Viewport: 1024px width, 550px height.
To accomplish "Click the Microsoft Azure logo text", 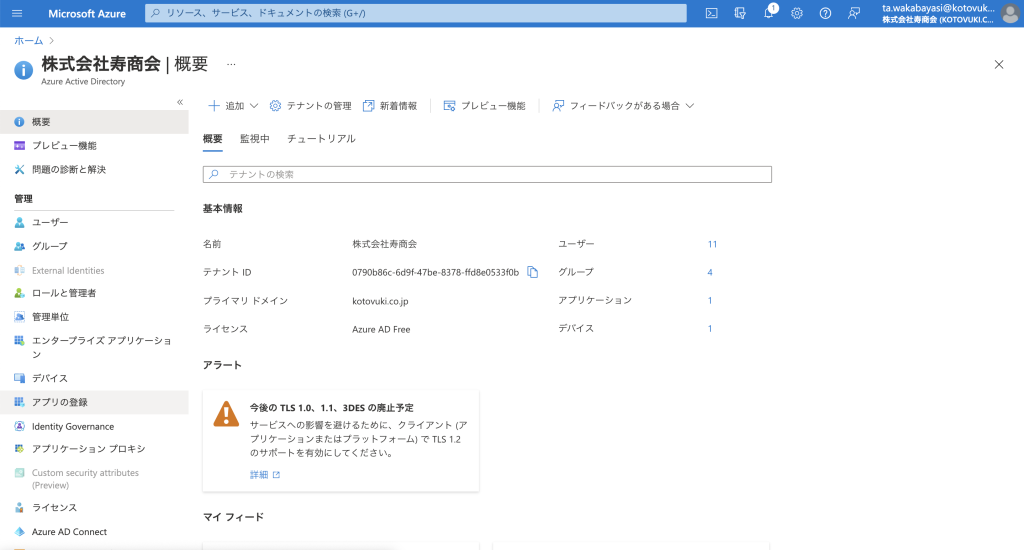I will pos(87,14).
